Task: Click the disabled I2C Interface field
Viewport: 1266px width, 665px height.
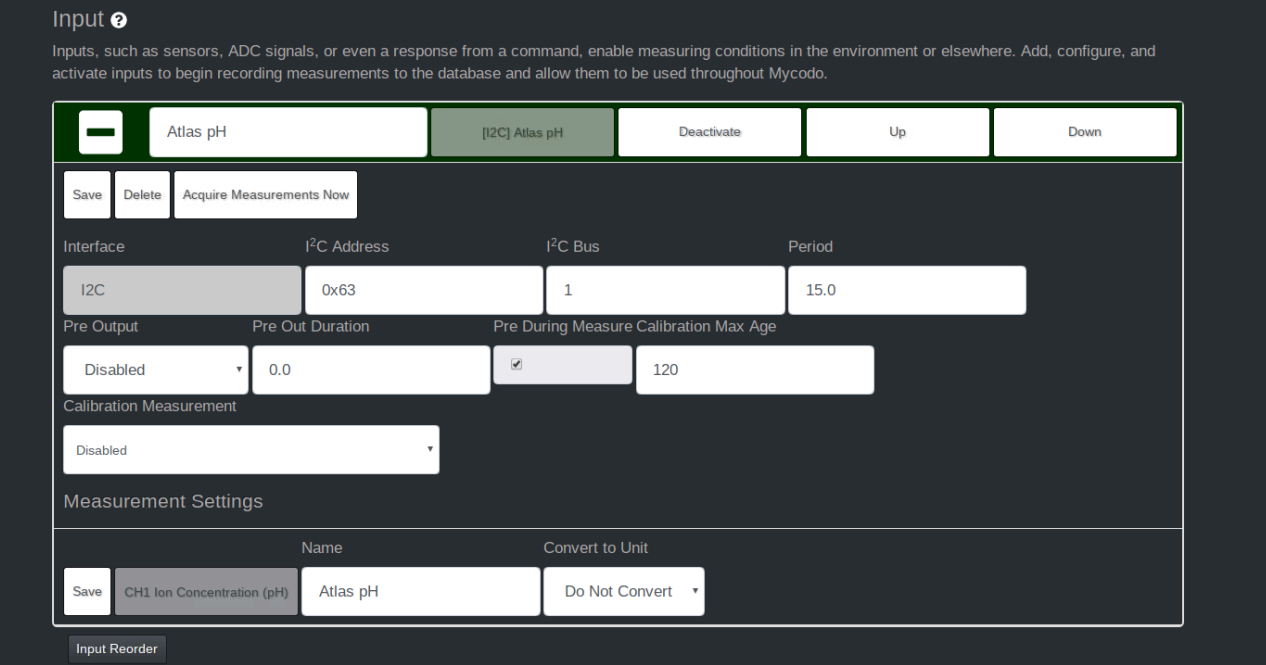Action: click(182, 290)
